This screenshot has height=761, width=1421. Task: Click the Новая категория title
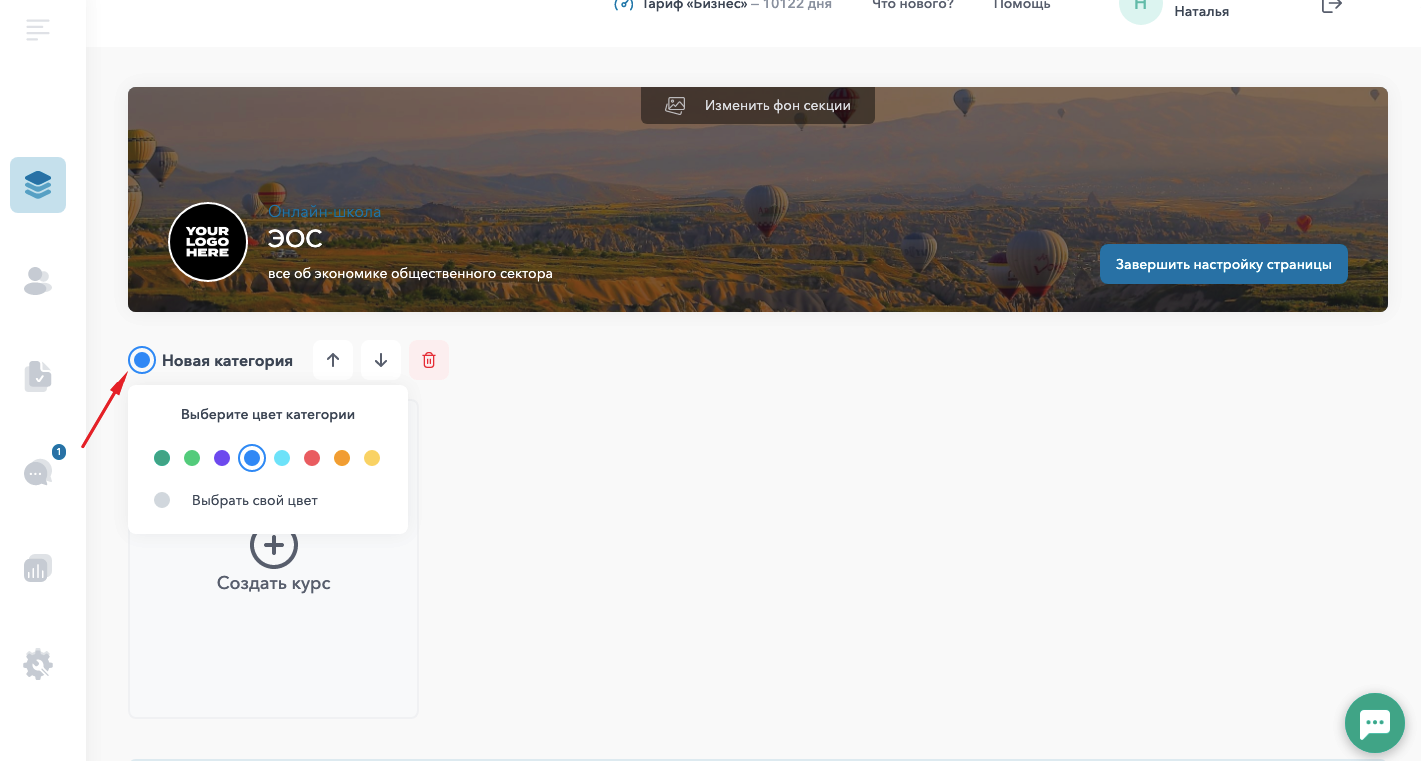(227, 361)
